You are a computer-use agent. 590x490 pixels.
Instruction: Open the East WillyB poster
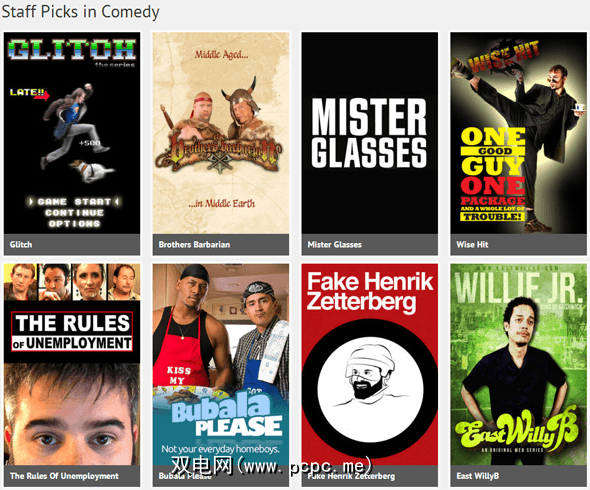tap(519, 364)
